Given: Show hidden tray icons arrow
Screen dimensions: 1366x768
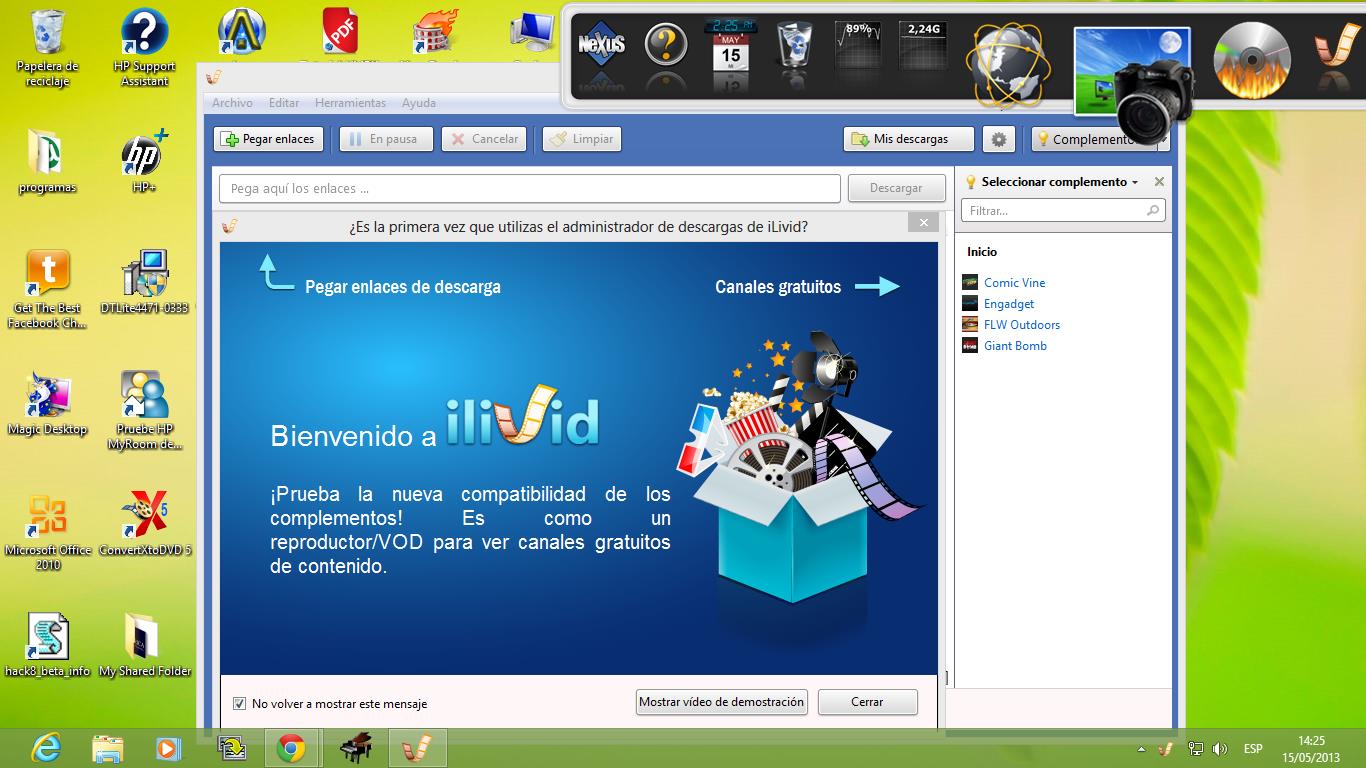Looking at the screenshot, I should pos(1142,748).
